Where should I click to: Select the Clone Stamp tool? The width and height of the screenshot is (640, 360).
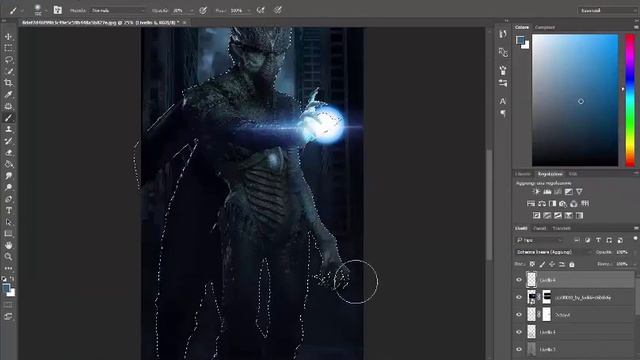pyautogui.click(x=8, y=129)
